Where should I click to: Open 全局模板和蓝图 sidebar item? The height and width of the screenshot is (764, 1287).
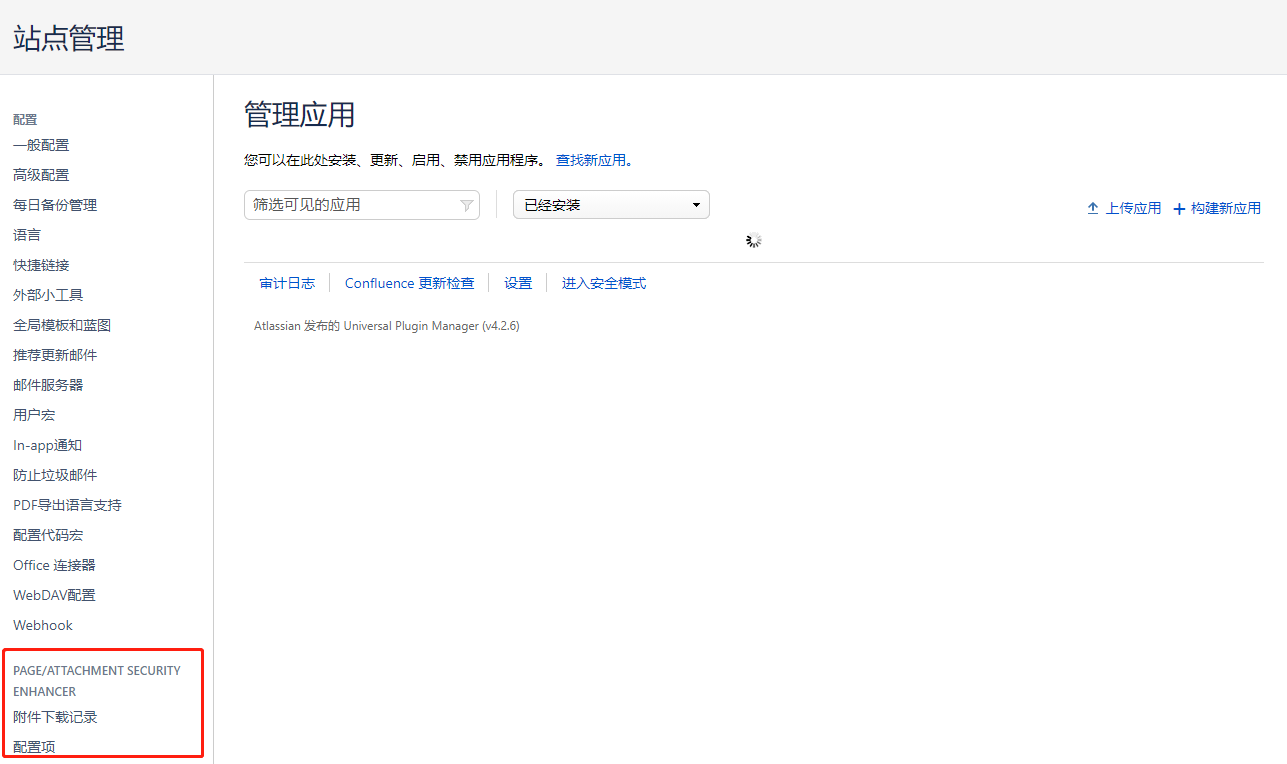pos(62,325)
